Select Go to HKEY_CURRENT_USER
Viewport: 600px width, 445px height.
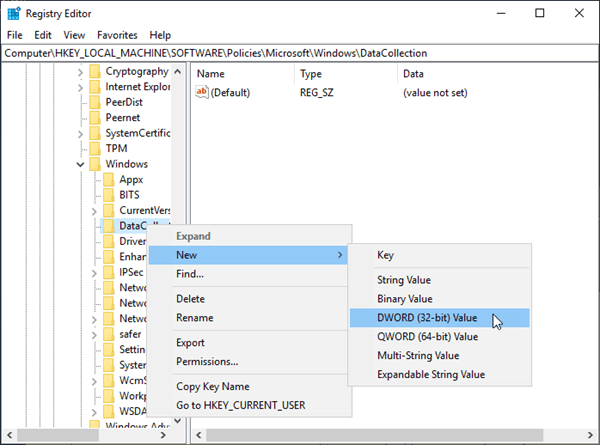point(248,405)
